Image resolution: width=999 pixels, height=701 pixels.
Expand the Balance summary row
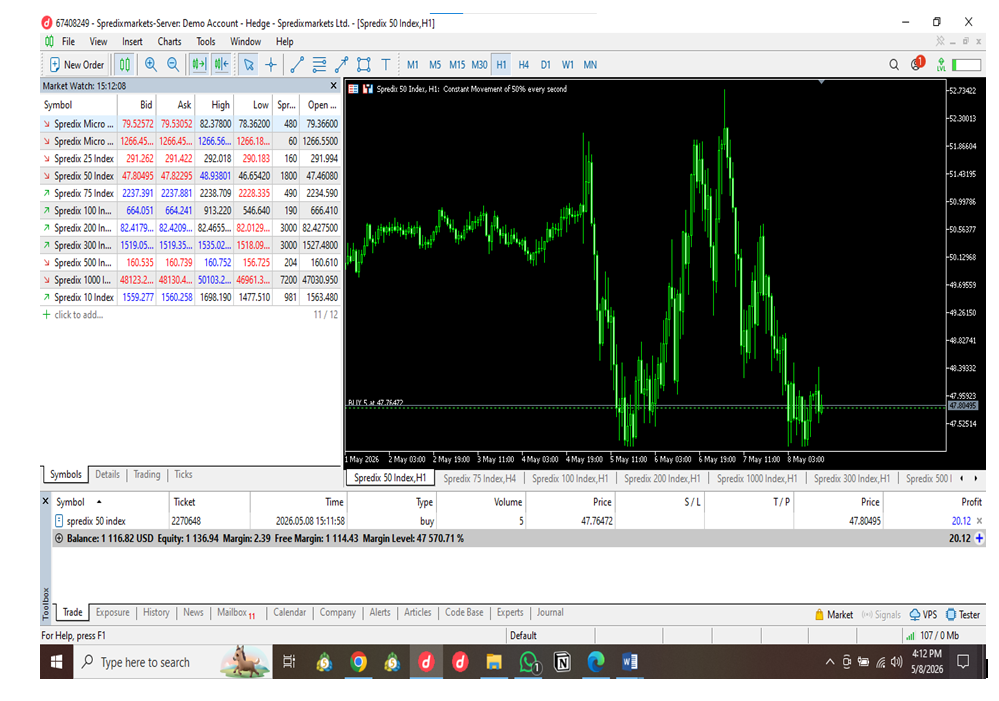(59, 538)
